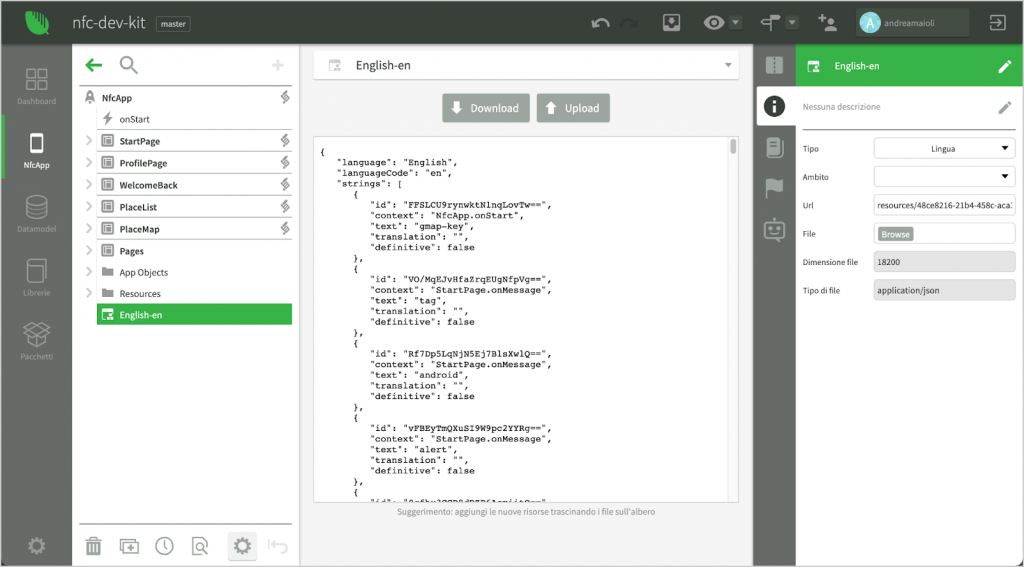This screenshot has height=567, width=1024.
Task: Open the dropdown arrow beside the signpost icon
Action: click(792, 23)
